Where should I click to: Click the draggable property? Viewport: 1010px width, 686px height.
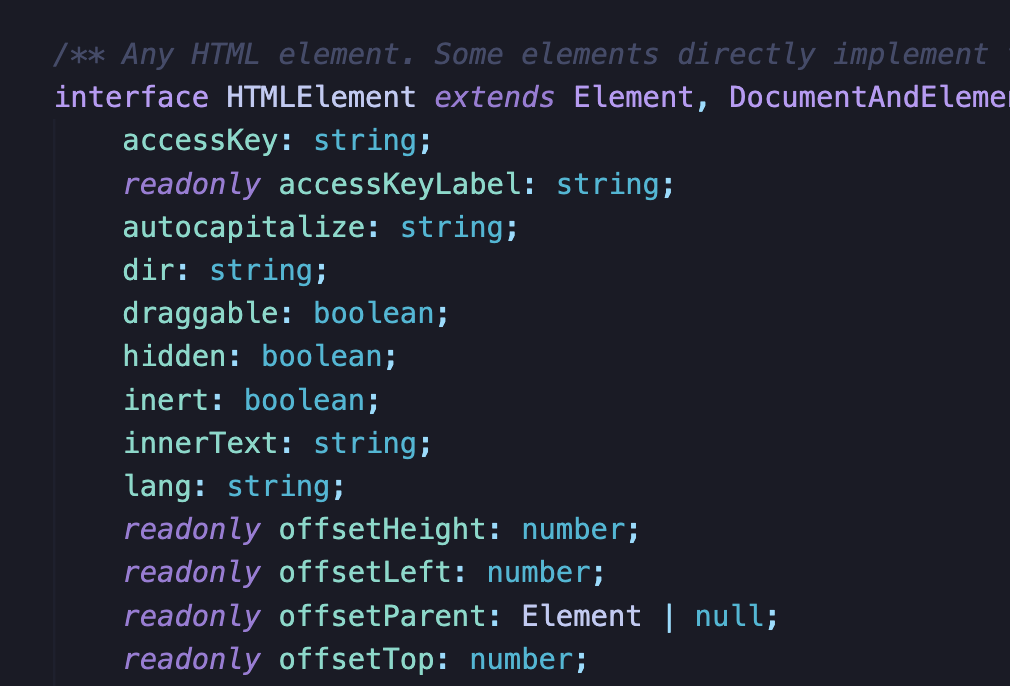point(200,313)
